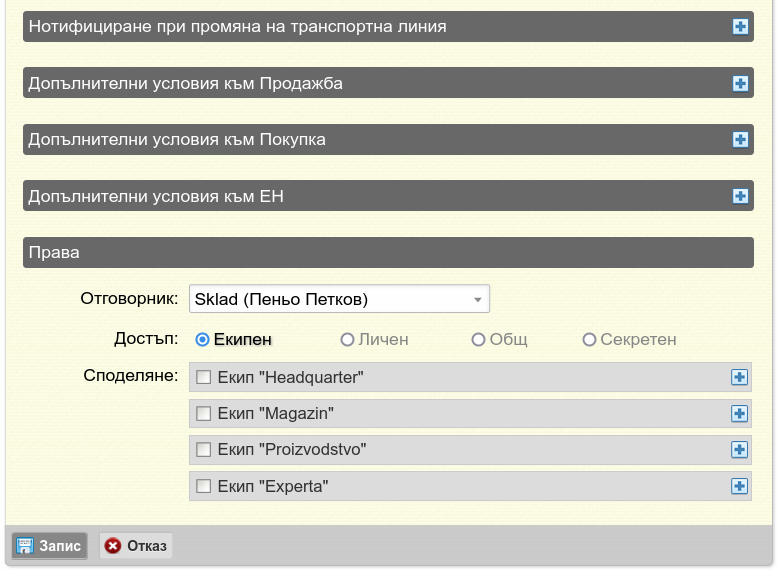Screen dimensions: 778x571
Task: Click plus icon on Екип "Proizvodstvo" row
Action: [x=739, y=449]
